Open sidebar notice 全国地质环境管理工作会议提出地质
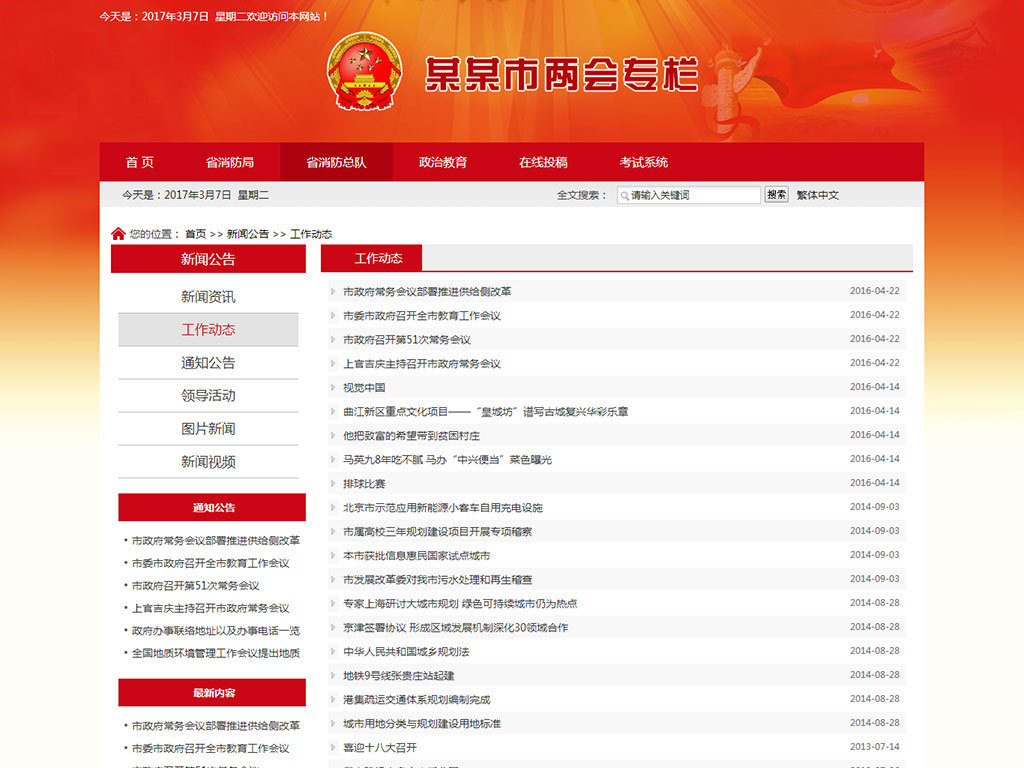 216,653
